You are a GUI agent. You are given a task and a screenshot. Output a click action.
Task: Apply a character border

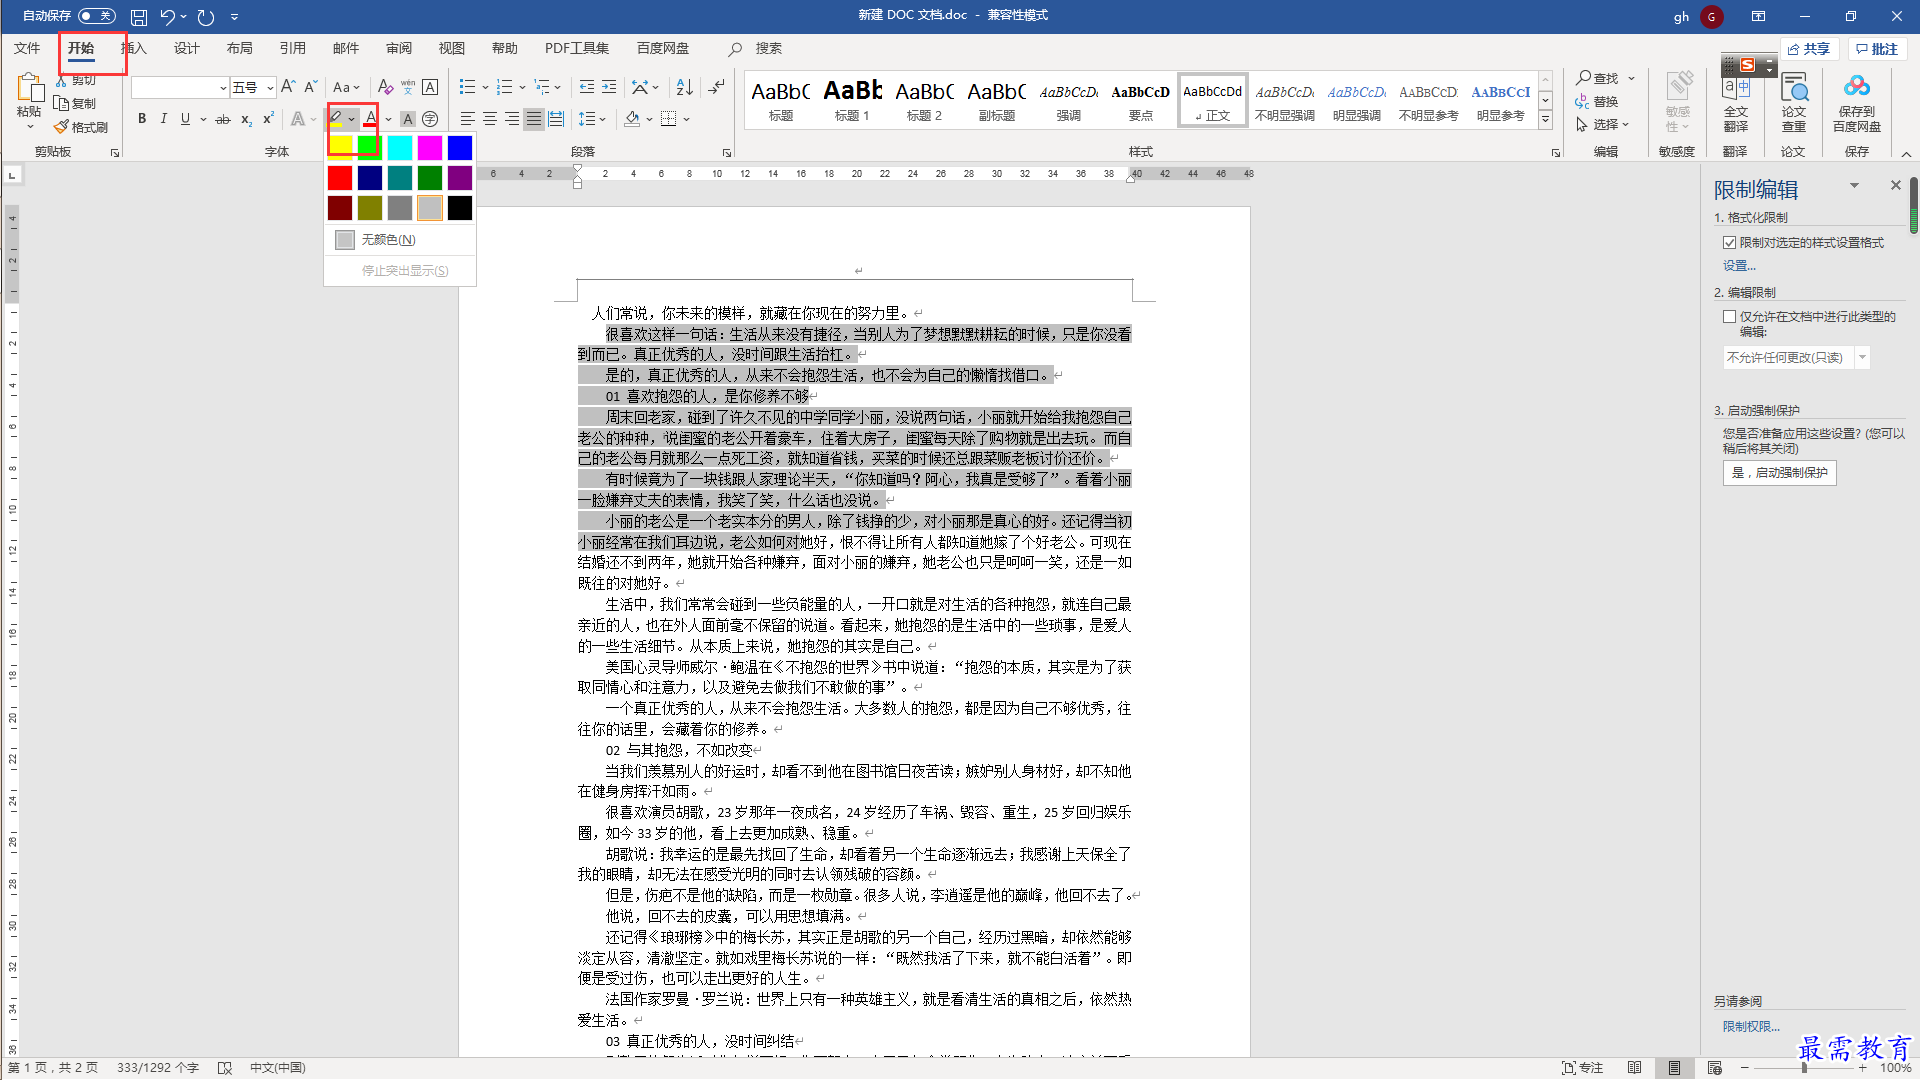click(x=430, y=87)
